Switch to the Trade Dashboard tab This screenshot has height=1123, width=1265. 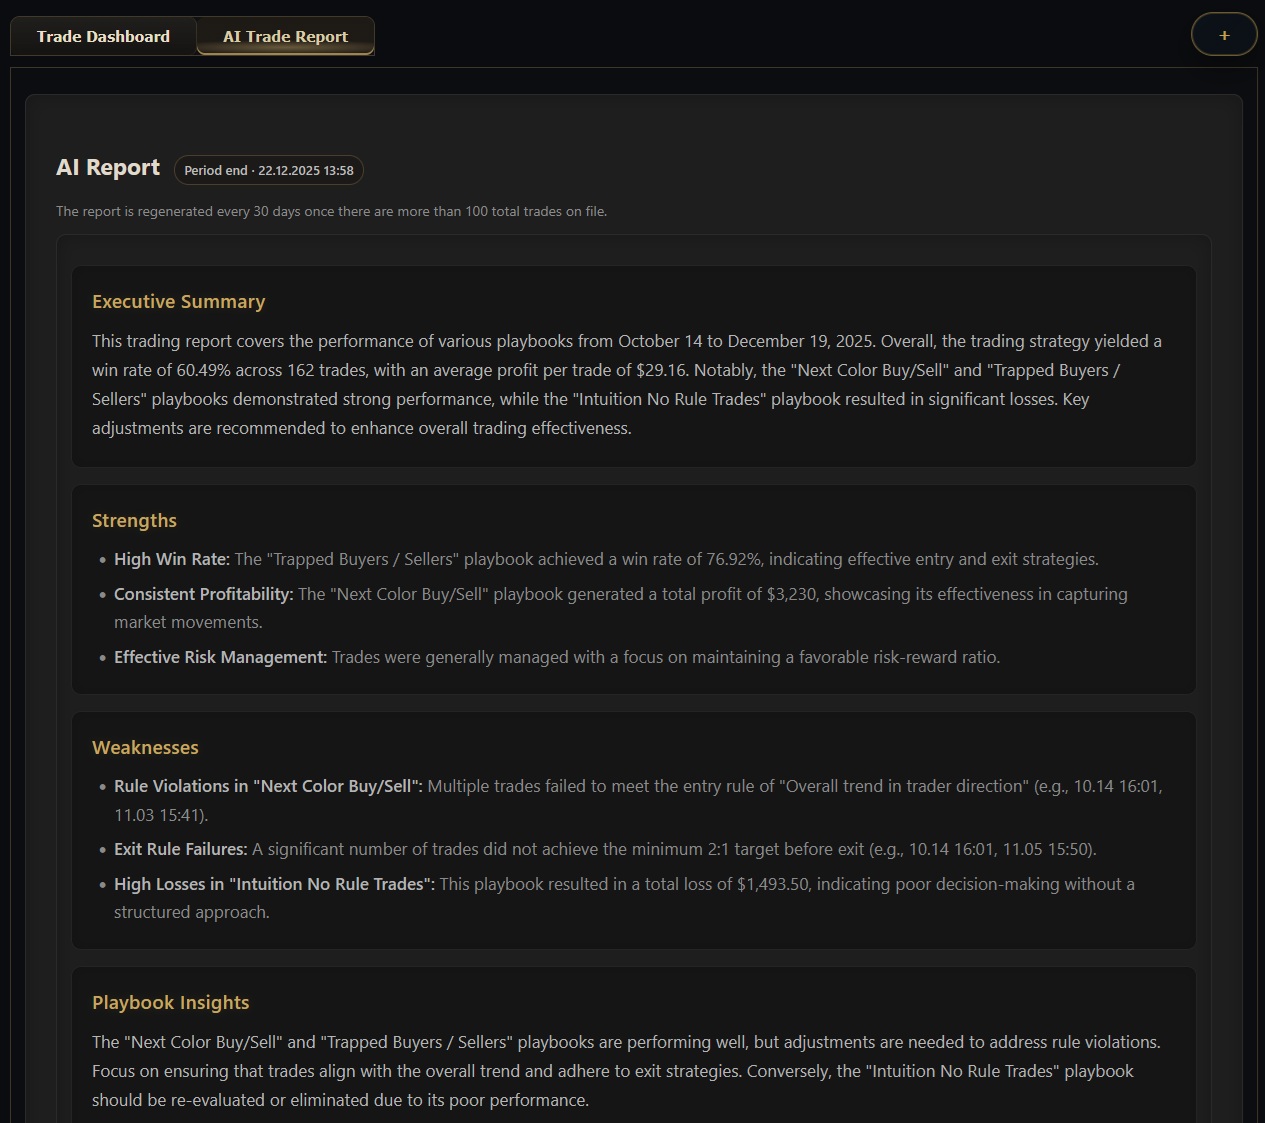(x=103, y=36)
